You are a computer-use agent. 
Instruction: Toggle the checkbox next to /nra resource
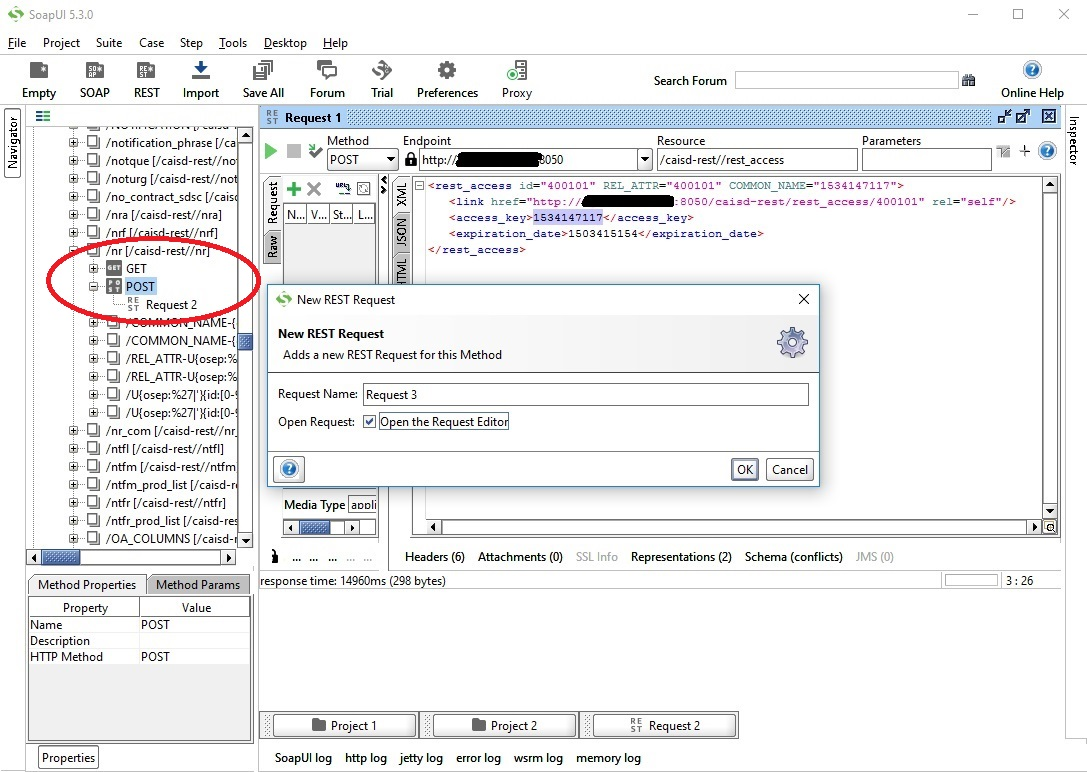tap(93, 215)
